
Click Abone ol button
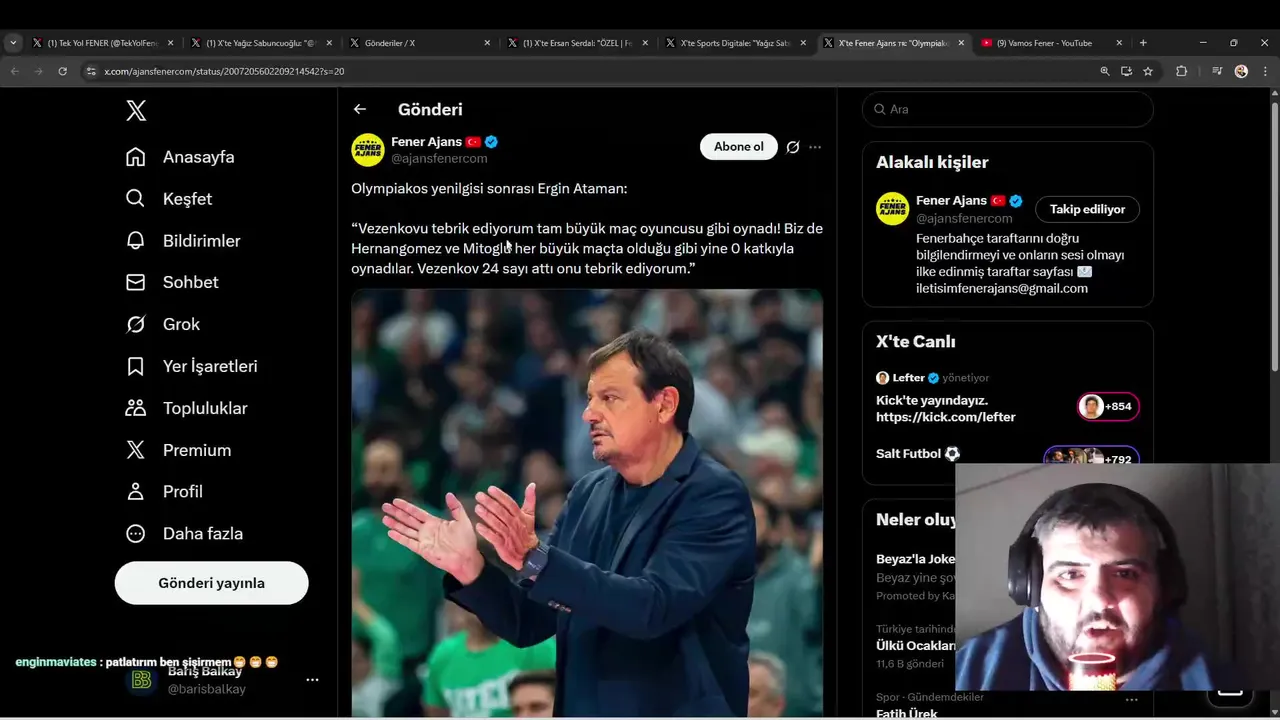[x=739, y=146]
